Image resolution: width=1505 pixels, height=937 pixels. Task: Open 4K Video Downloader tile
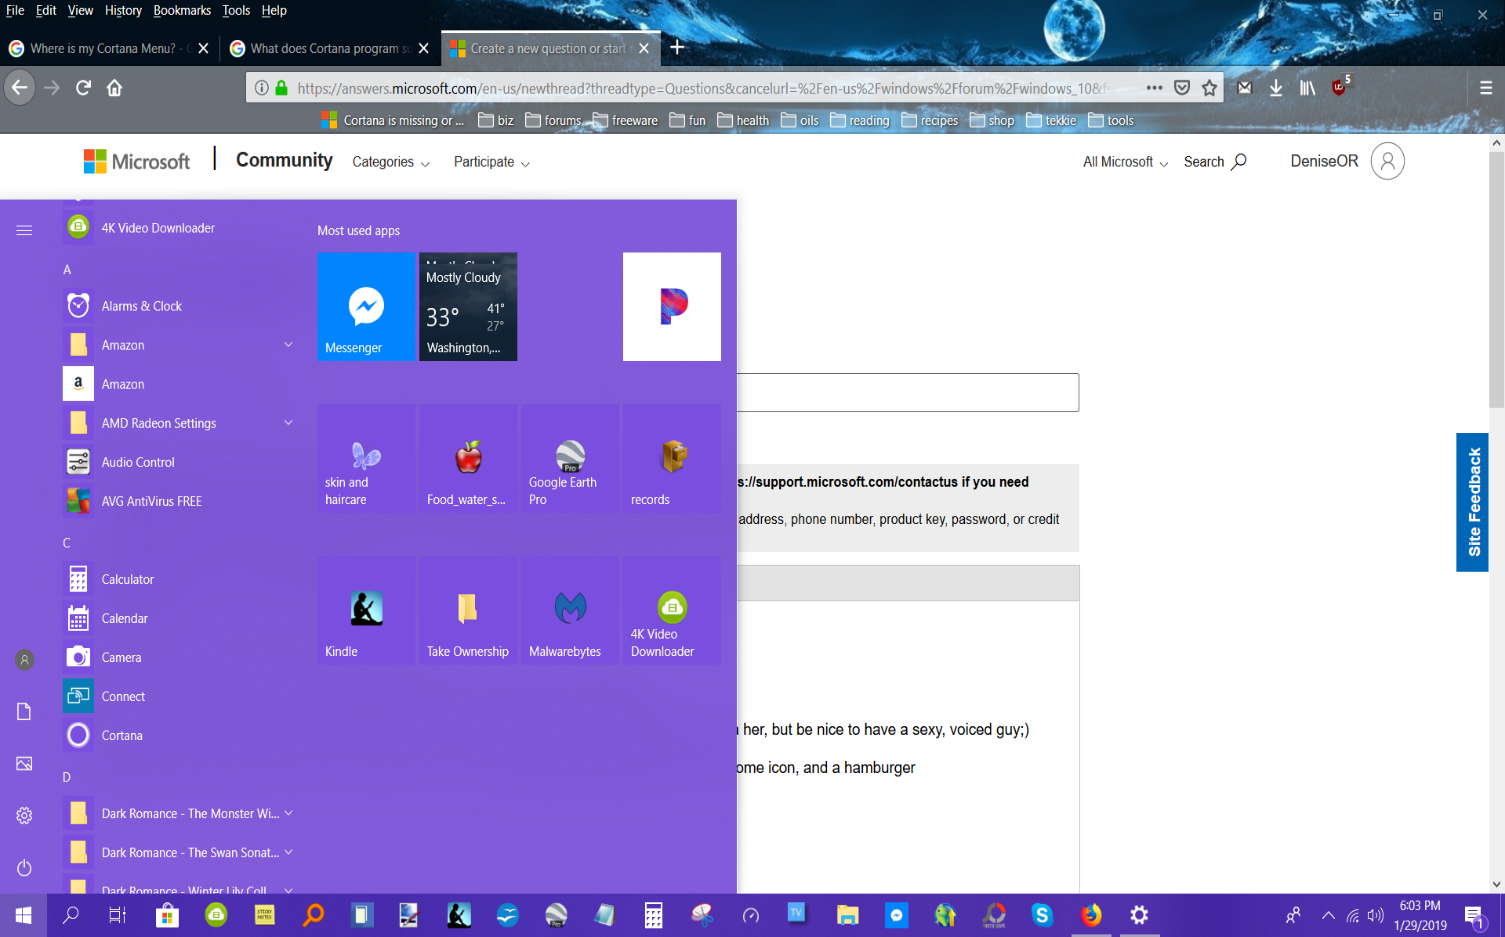(x=672, y=611)
